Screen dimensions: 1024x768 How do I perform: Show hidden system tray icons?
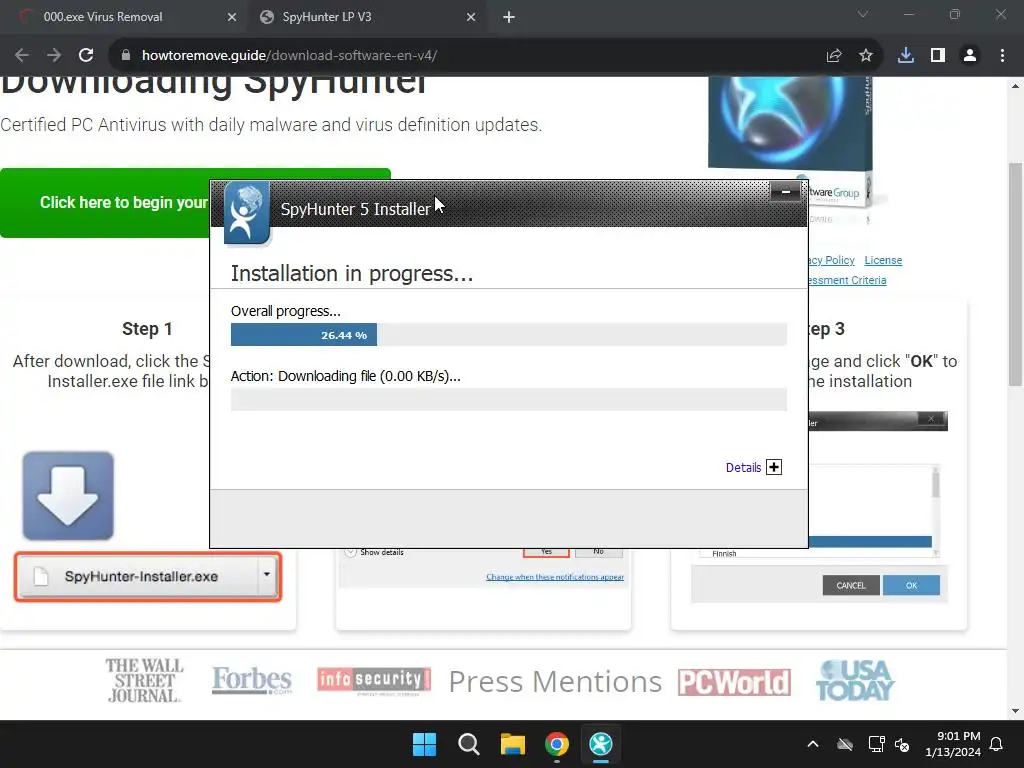tap(813, 744)
